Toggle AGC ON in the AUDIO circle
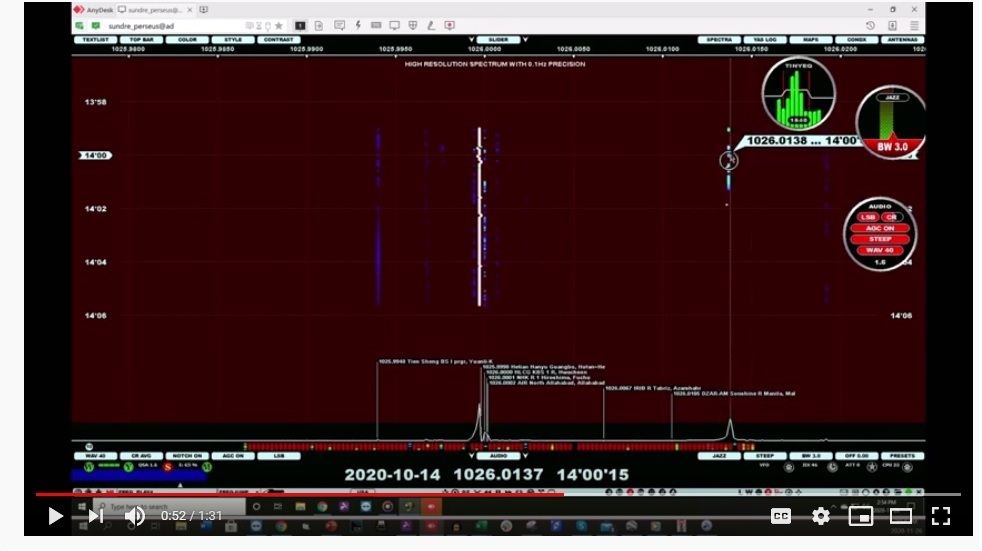The width and height of the screenshot is (982, 551). (880, 228)
